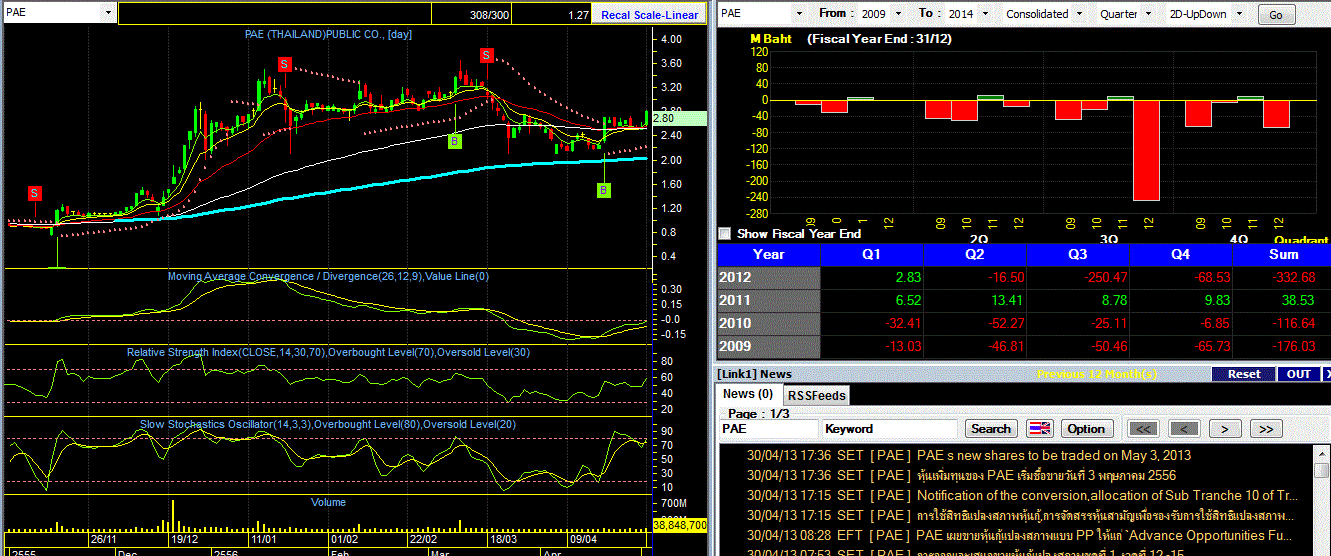Click the Q3 column header

(1078, 254)
